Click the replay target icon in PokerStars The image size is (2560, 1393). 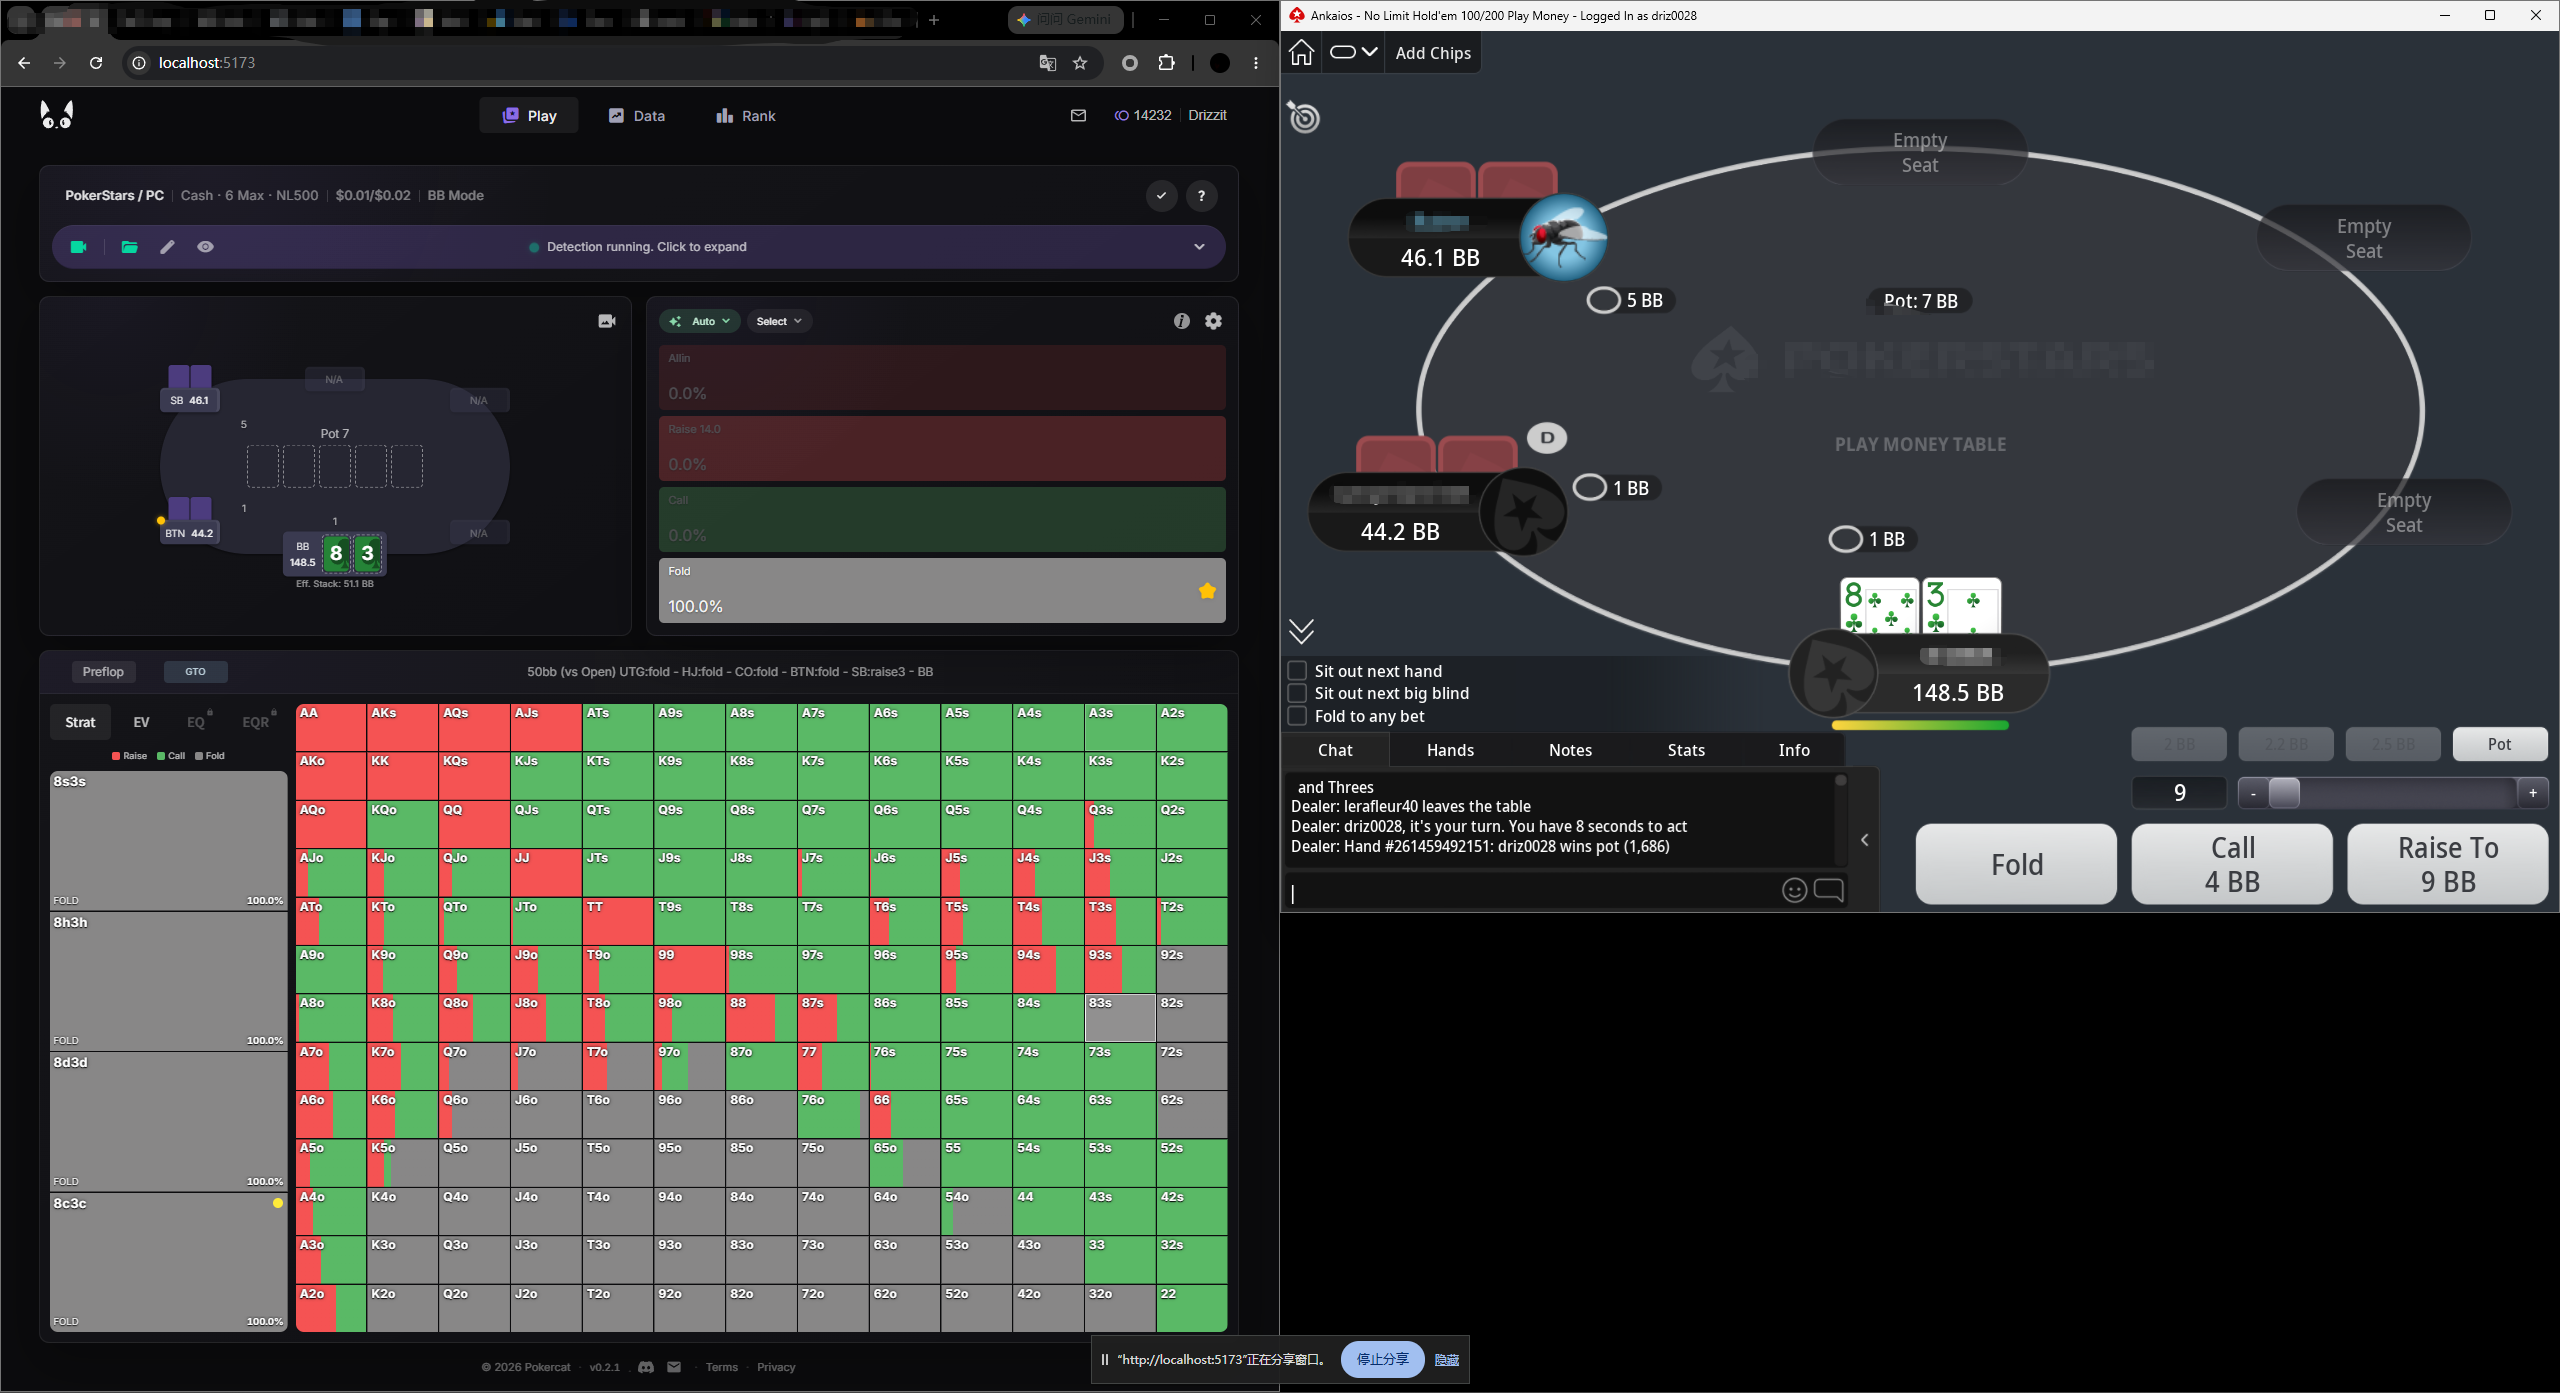point(1303,117)
